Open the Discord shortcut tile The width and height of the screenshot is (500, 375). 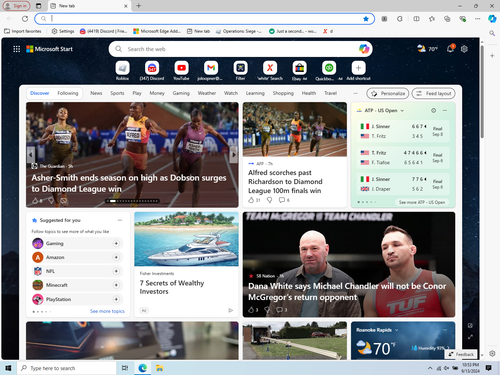152,68
